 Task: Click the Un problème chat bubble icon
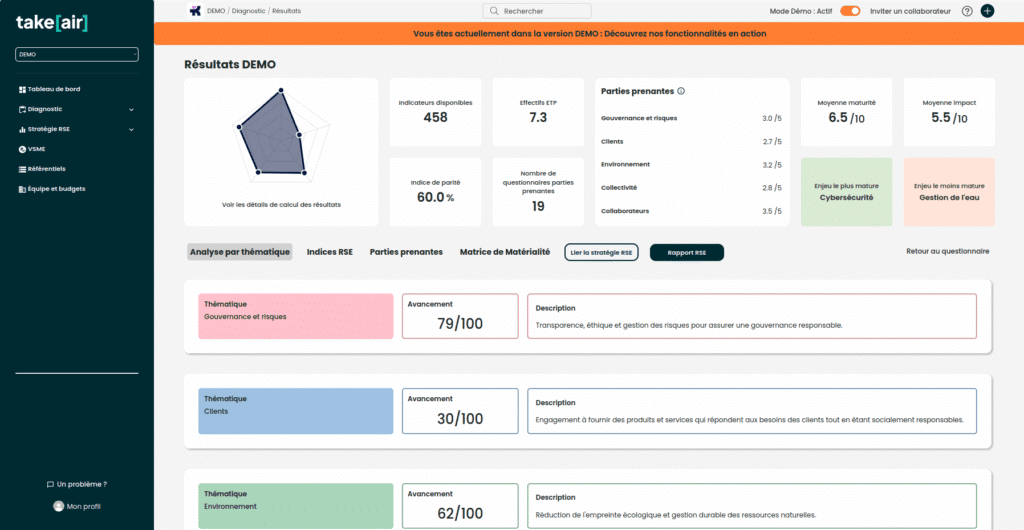[x=51, y=484]
